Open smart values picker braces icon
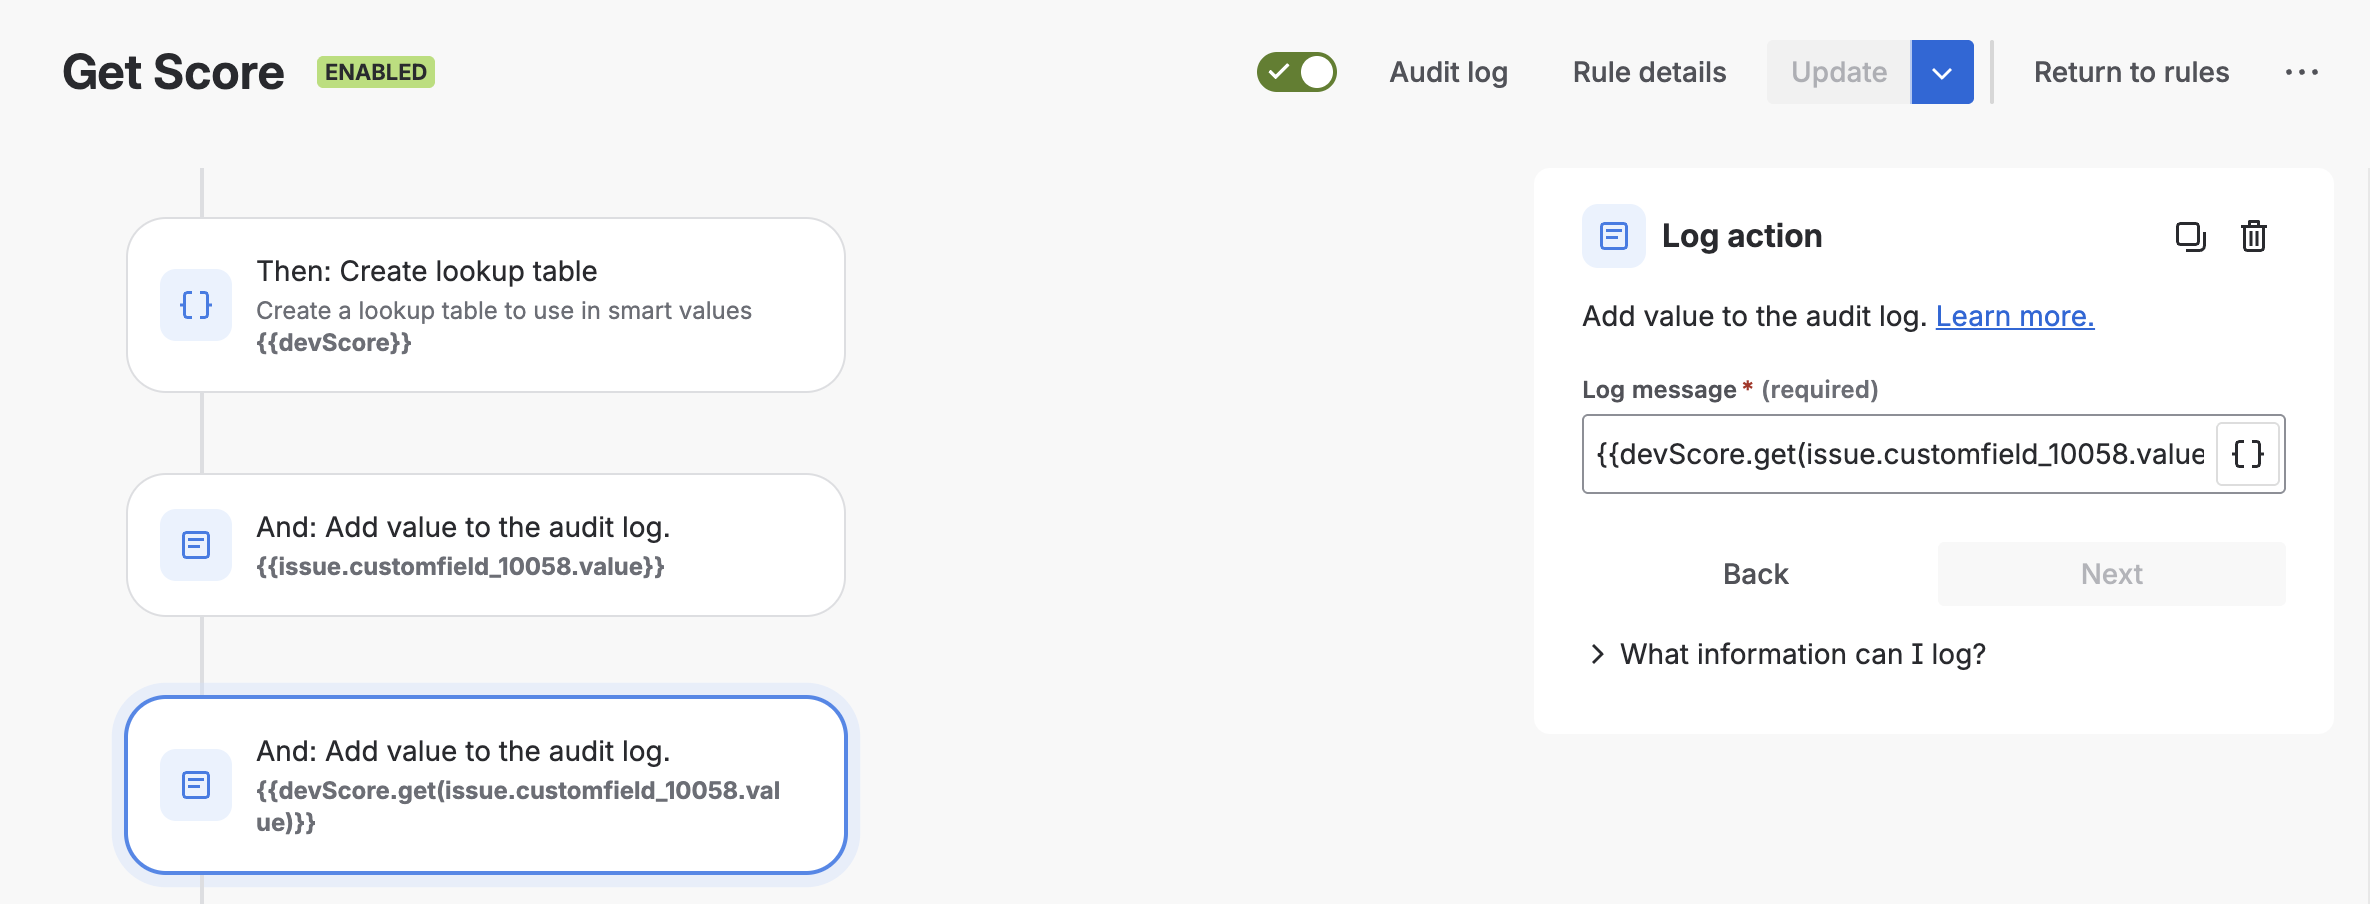 coord(2248,454)
